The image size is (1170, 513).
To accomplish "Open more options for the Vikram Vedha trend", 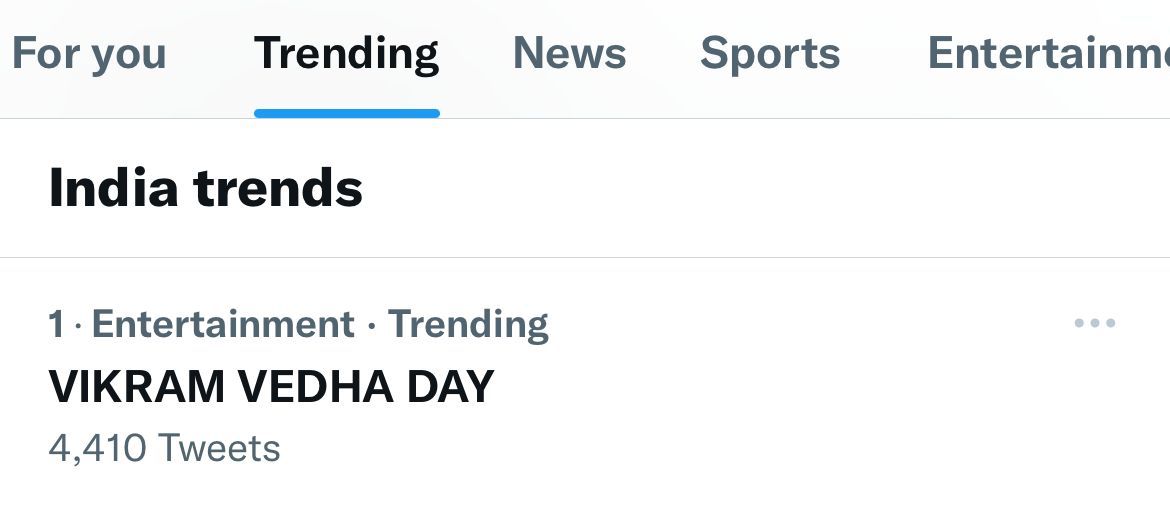I will point(1094,324).
